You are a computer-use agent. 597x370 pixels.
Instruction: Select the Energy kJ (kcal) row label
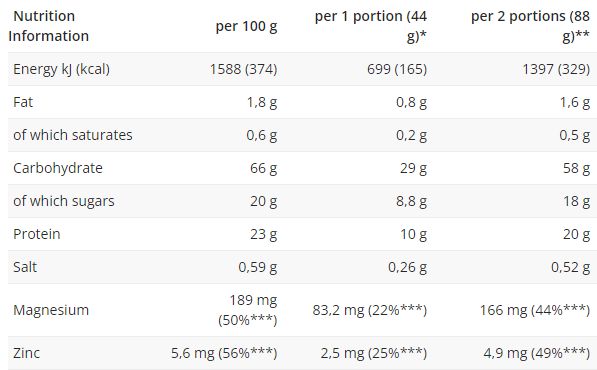coord(61,69)
